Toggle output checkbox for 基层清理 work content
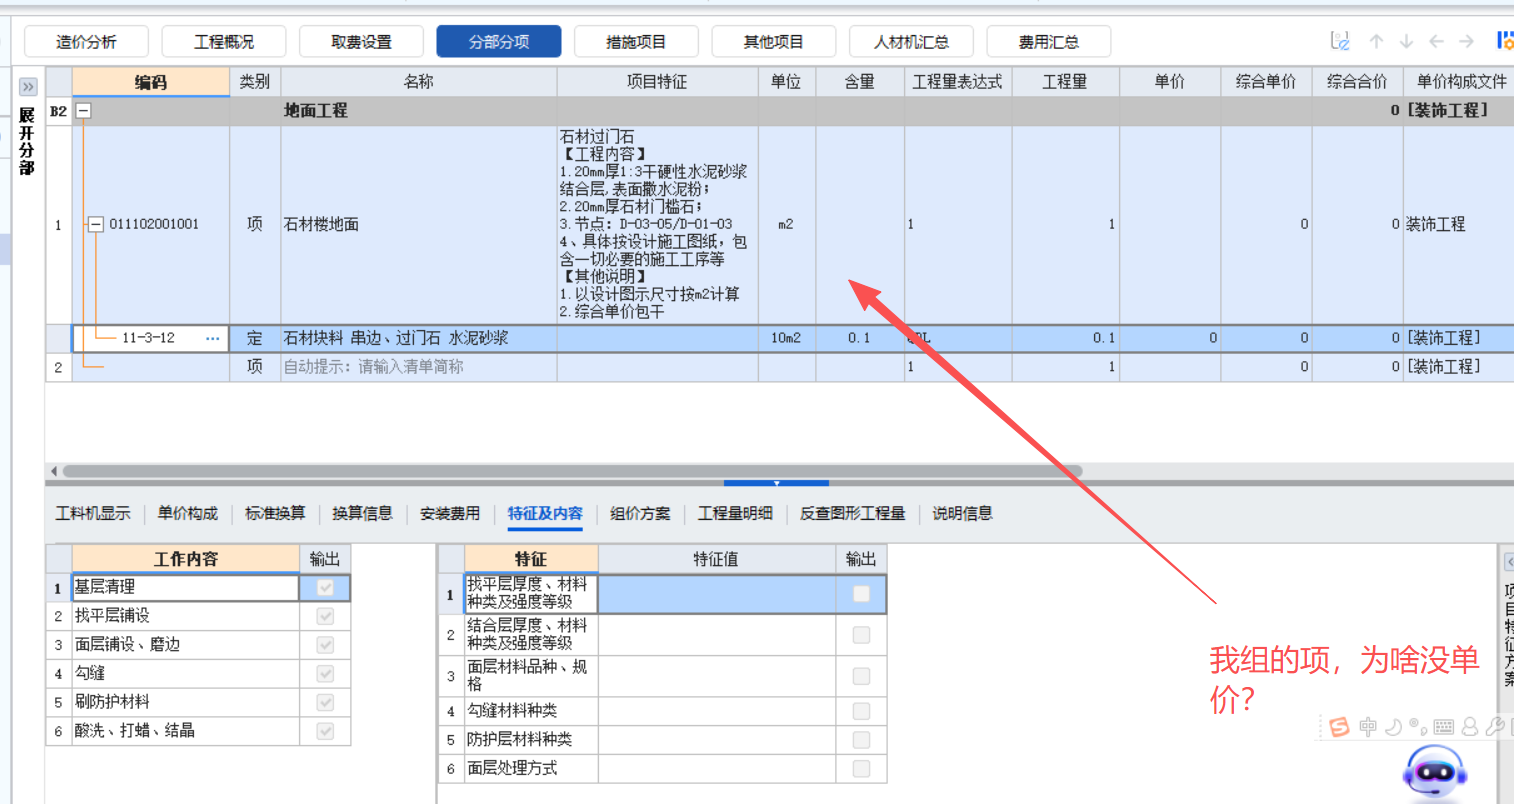Image resolution: width=1514 pixels, height=804 pixels. (x=323, y=588)
